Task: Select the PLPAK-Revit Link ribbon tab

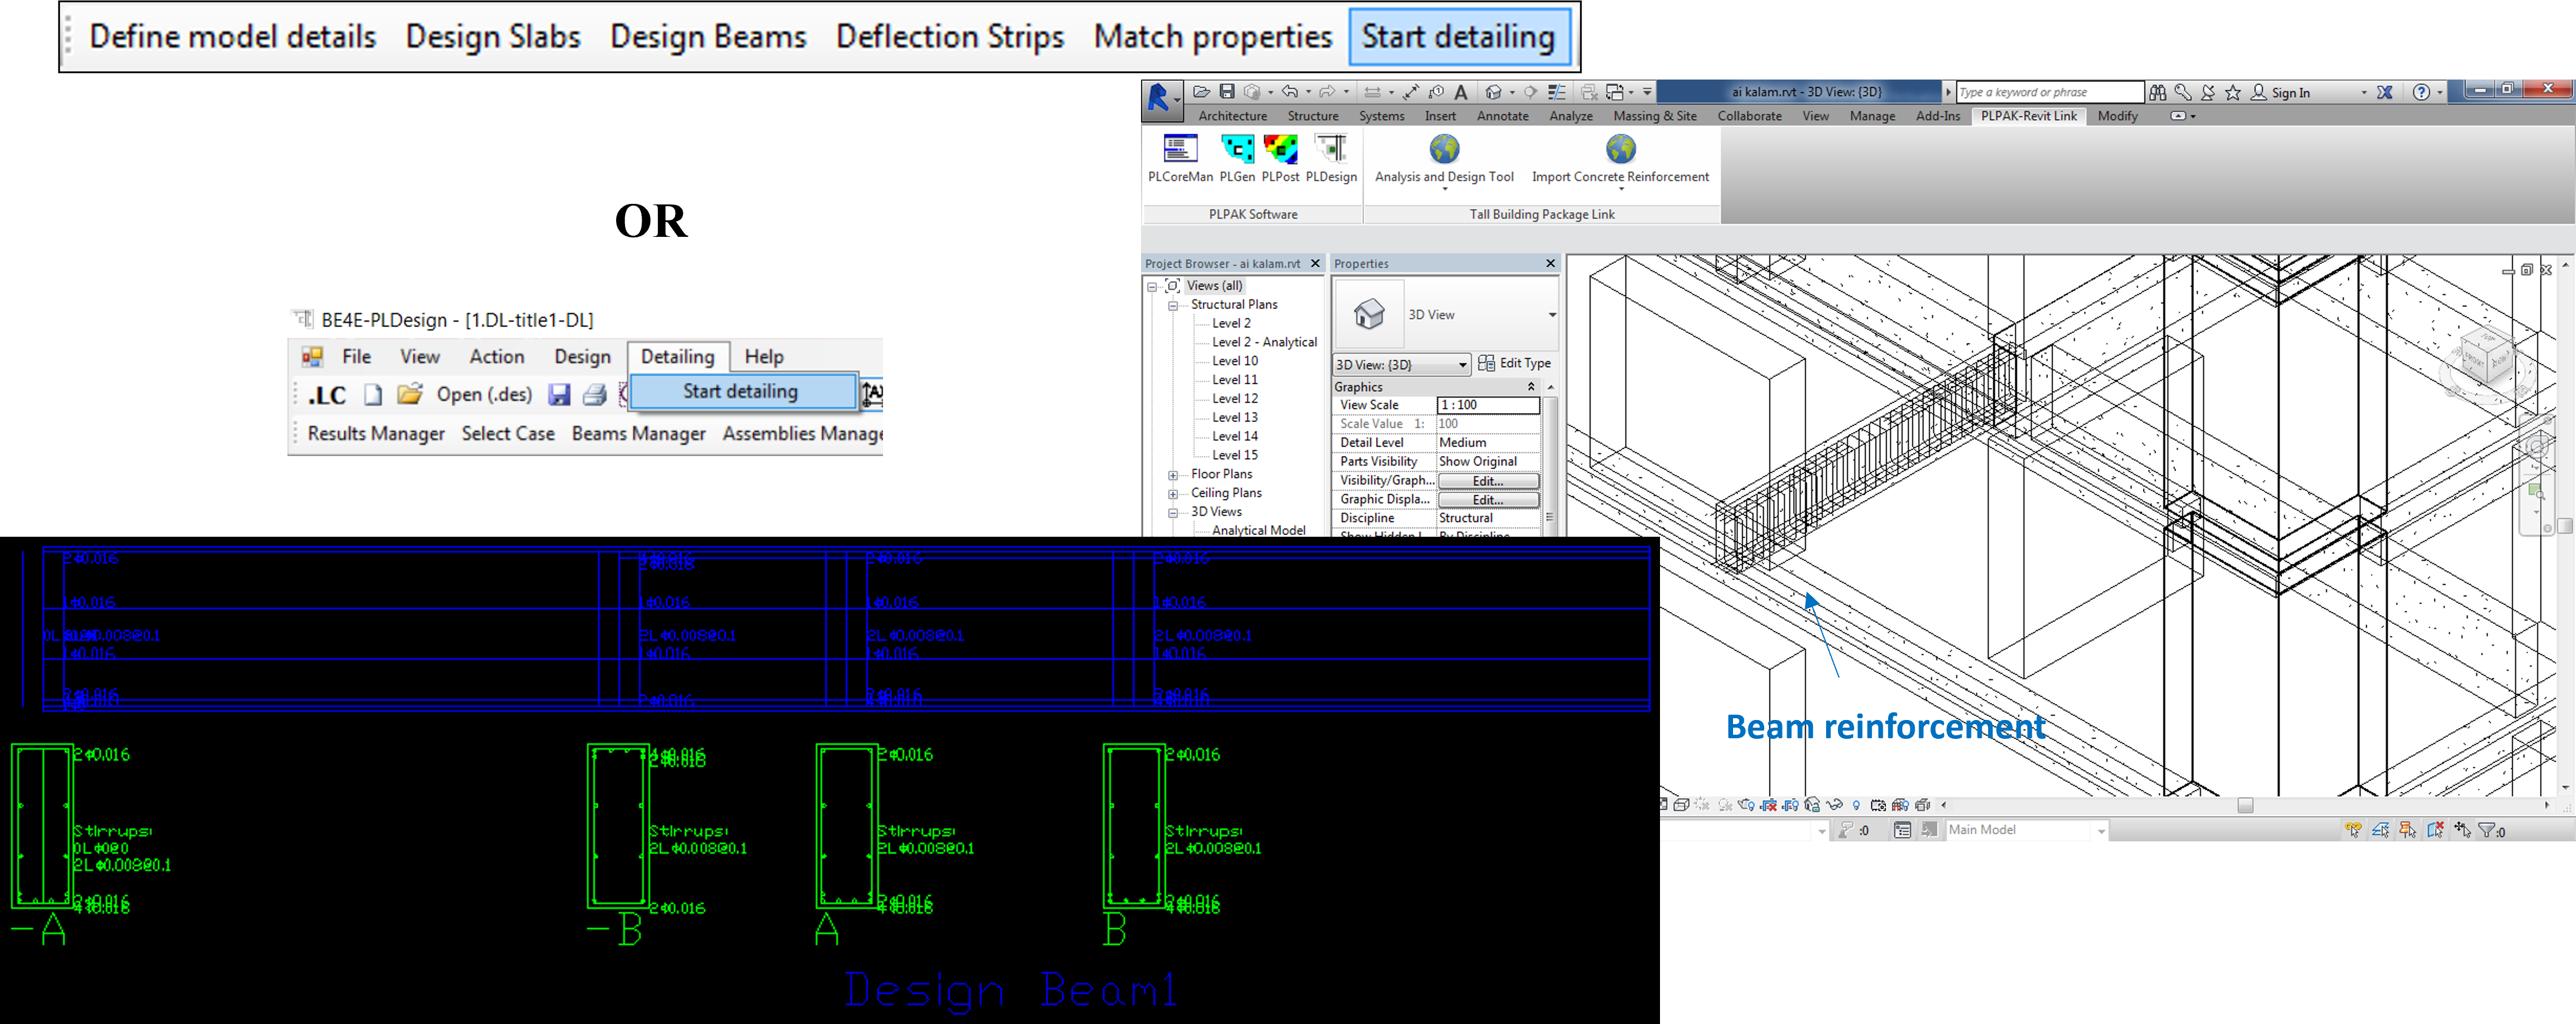Action: pyautogui.click(x=2028, y=116)
